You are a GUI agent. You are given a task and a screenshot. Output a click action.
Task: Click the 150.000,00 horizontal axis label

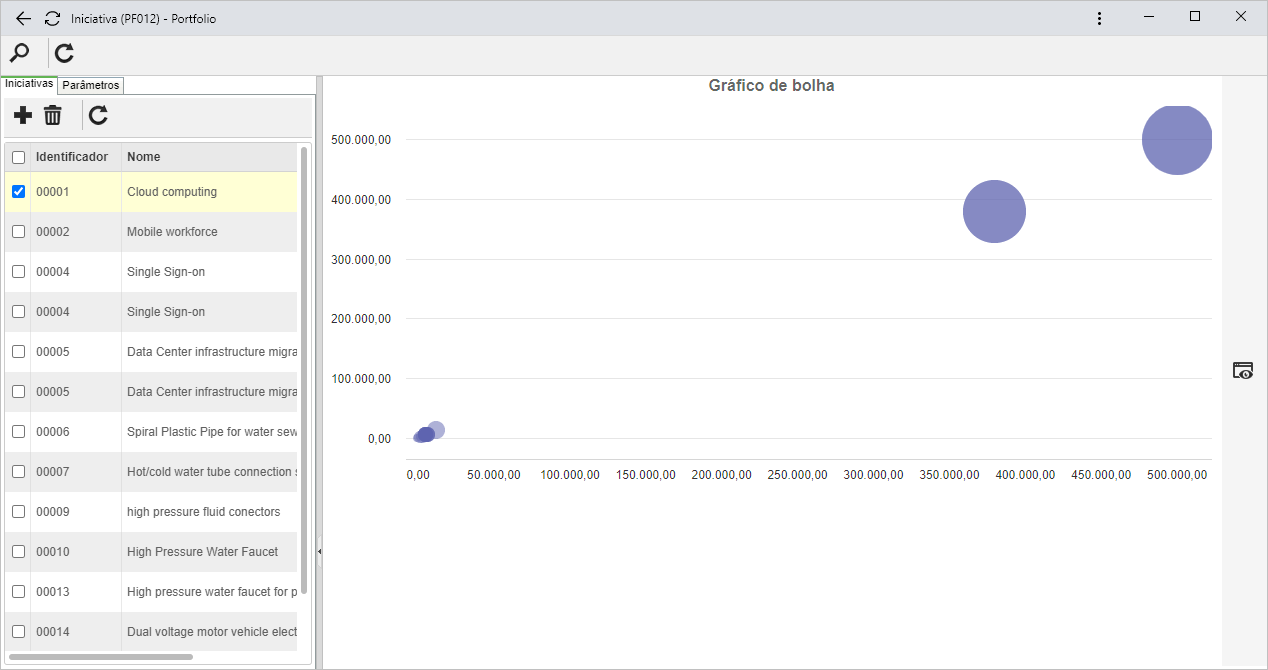pyautogui.click(x=646, y=475)
